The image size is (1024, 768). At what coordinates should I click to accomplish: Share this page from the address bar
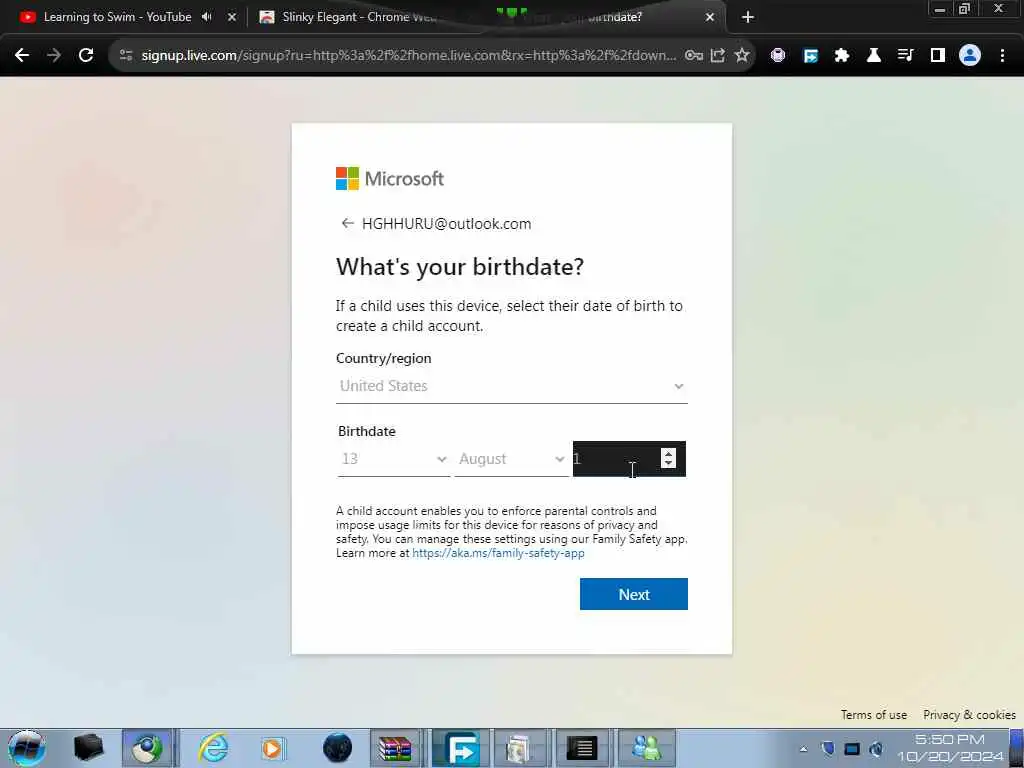point(718,56)
